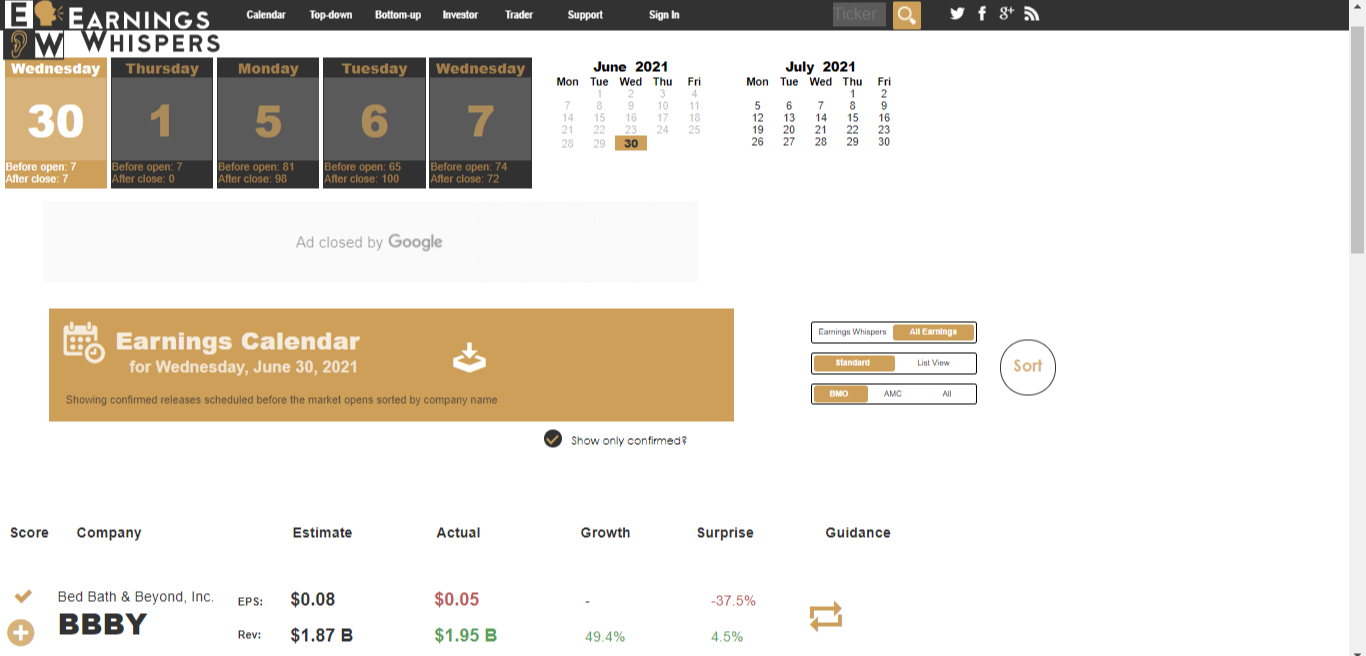Click the download calendar icon
Image resolution: width=1366 pixels, height=656 pixels.
[469, 357]
